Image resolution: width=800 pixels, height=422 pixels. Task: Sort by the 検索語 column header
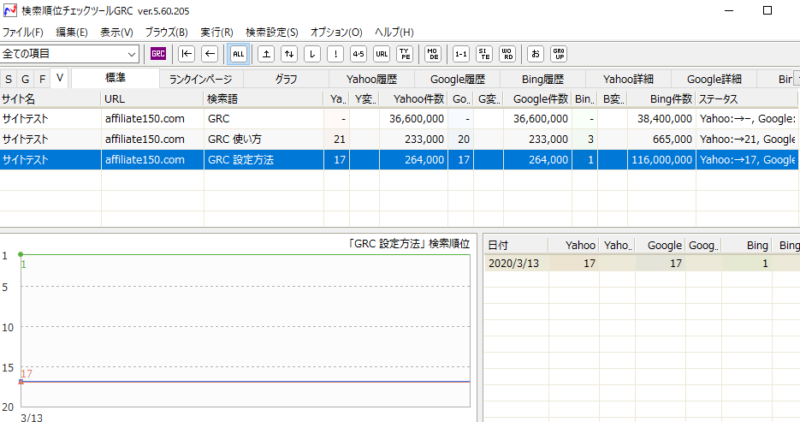[x=263, y=99]
